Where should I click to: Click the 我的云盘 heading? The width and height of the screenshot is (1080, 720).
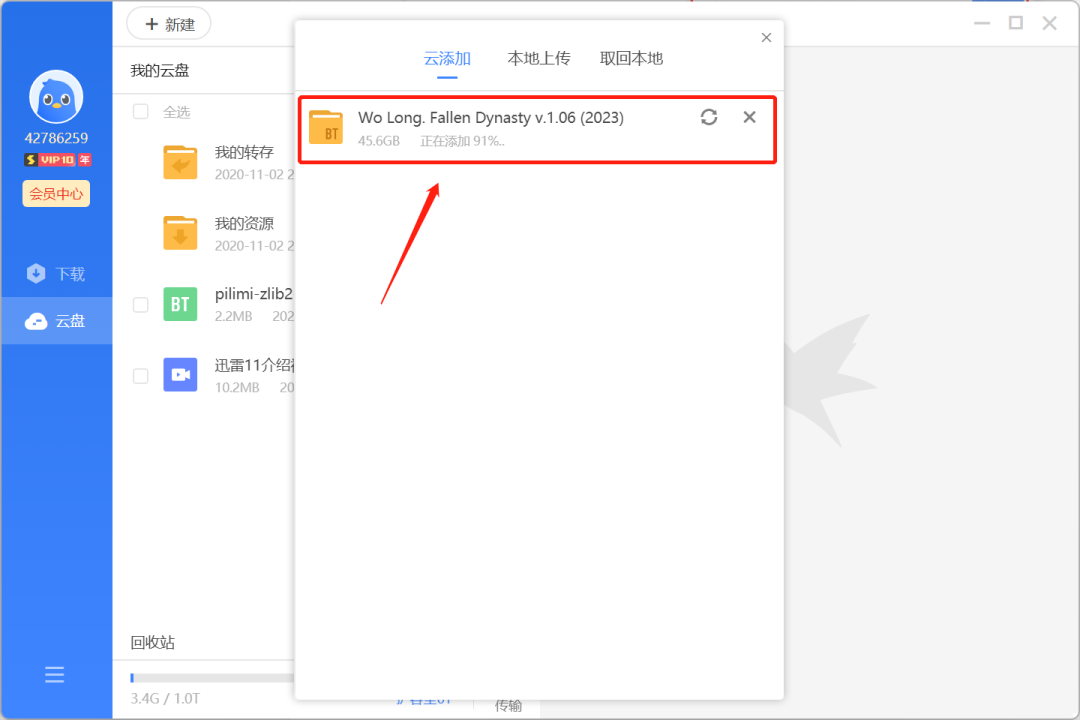[160, 71]
